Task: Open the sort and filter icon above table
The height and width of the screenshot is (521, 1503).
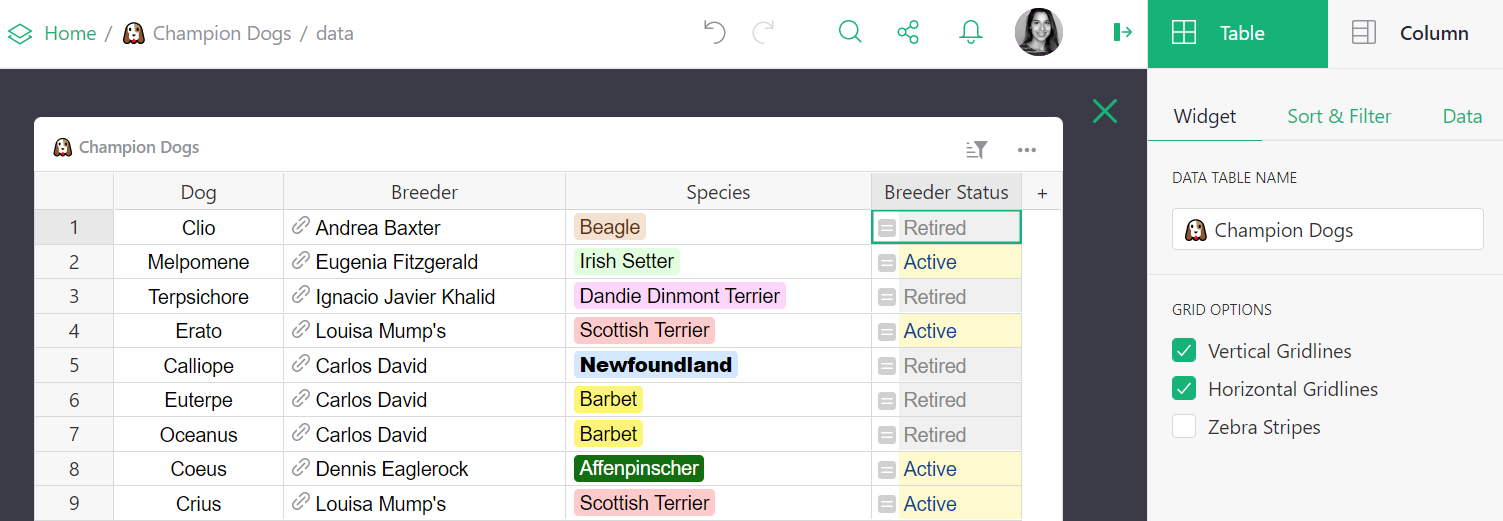Action: click(x=976, y=150)
